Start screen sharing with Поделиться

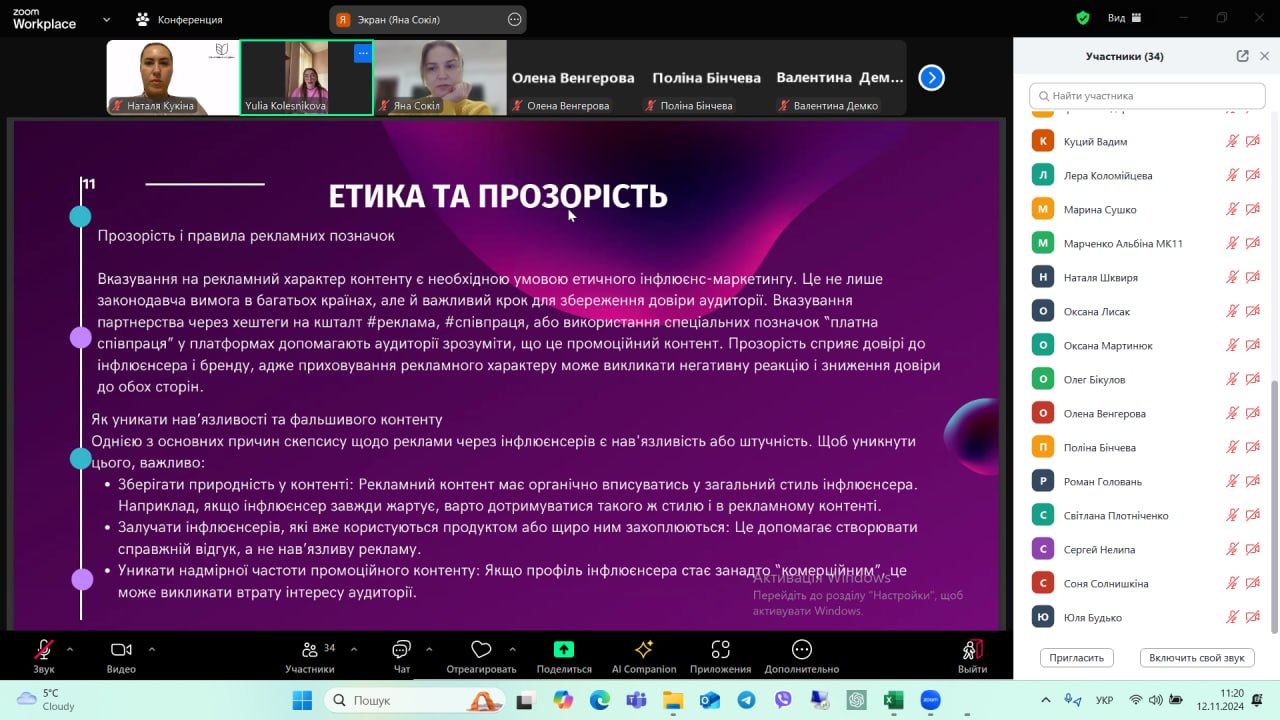(x=564, y=655)
